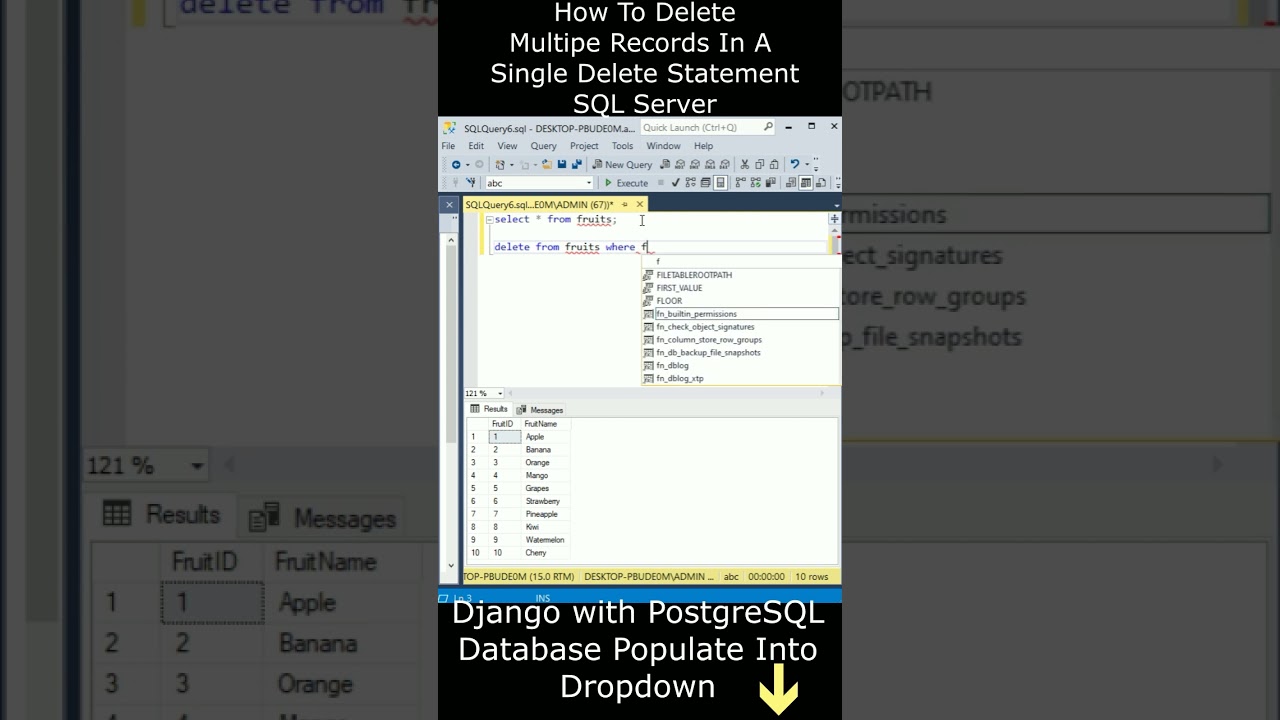Viewport: 1280px width, 720px height.
Task: Click the New Project icon
Action: click(500, 165)
